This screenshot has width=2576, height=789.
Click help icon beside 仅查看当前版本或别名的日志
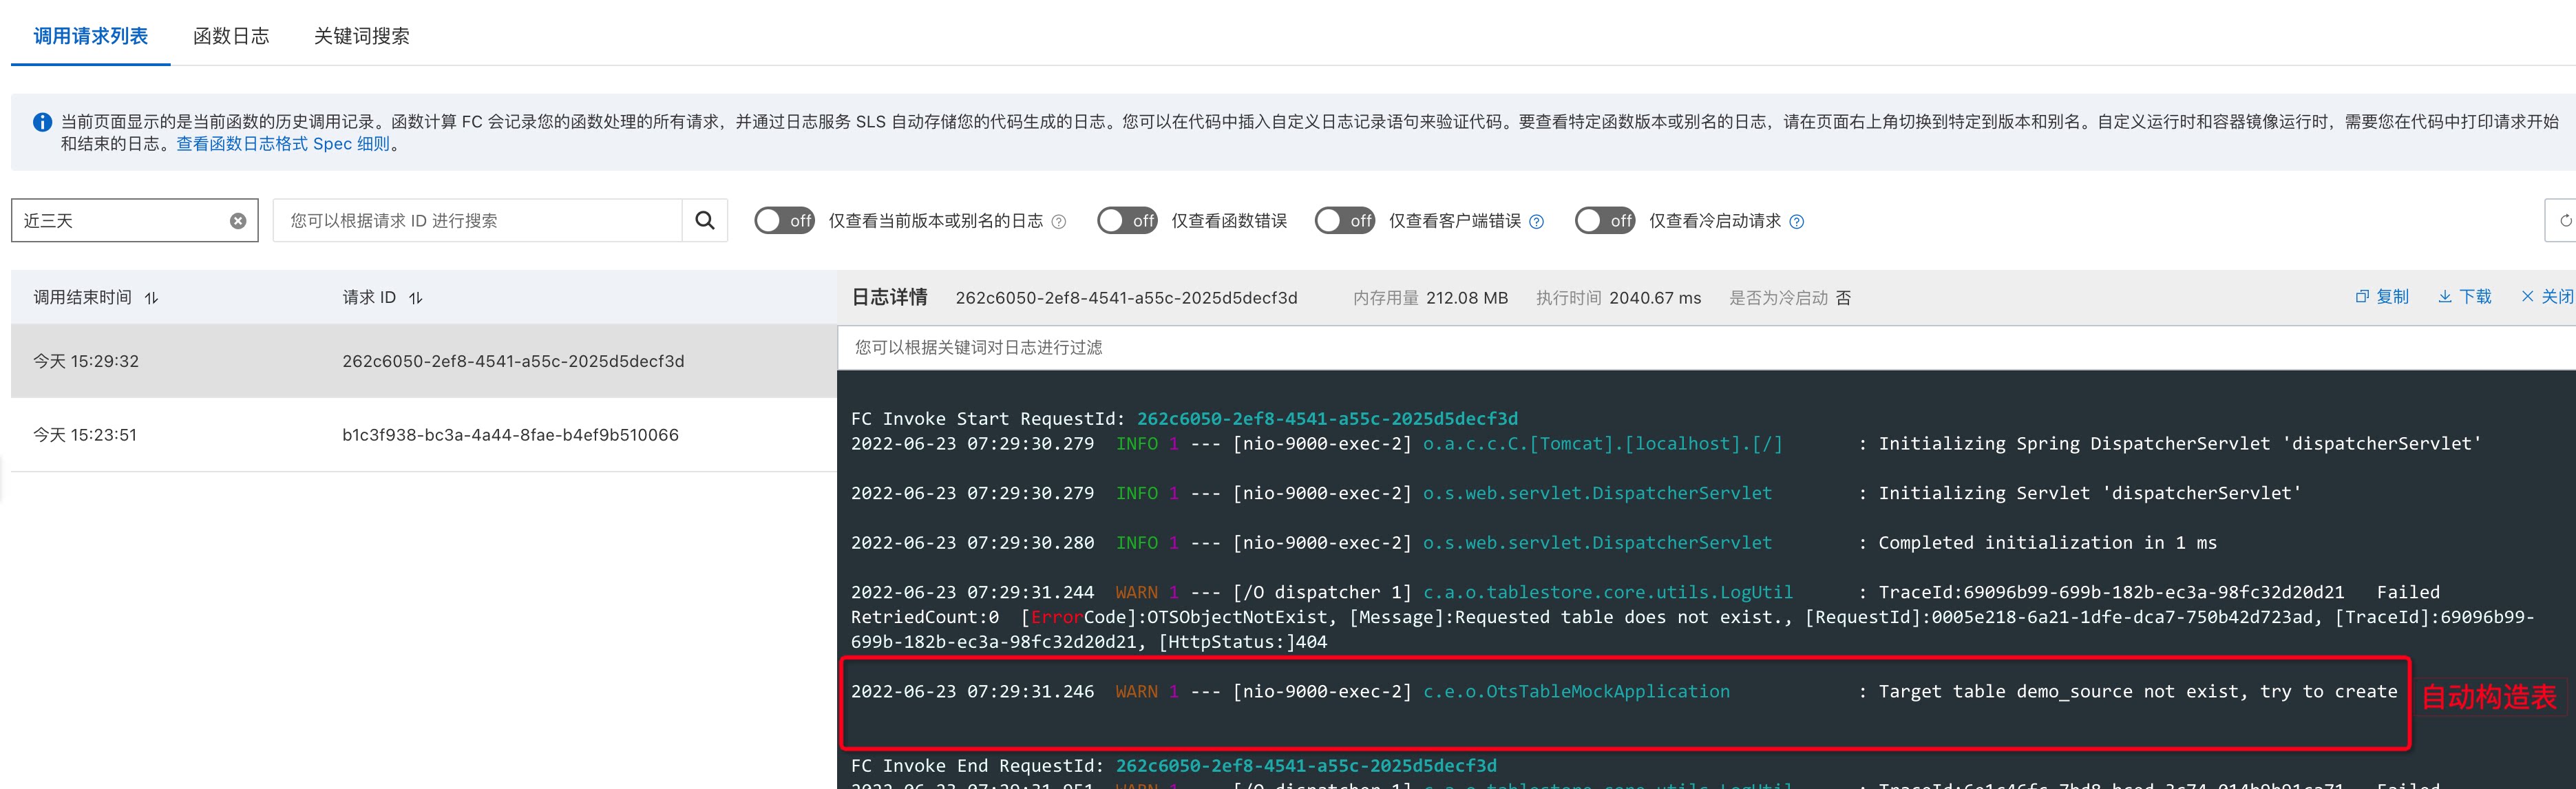pyautogui.click(x=1059, y=222)
